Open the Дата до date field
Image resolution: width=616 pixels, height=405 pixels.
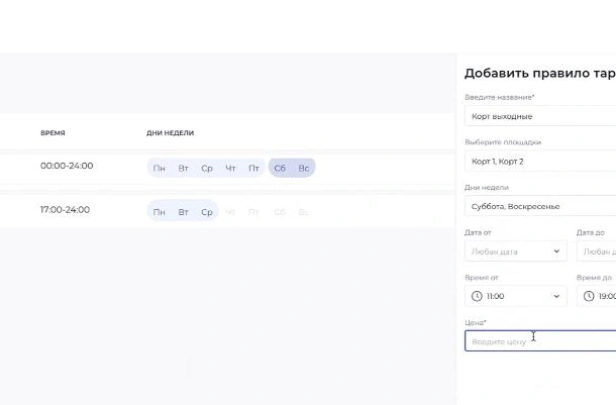pos(597,251)
